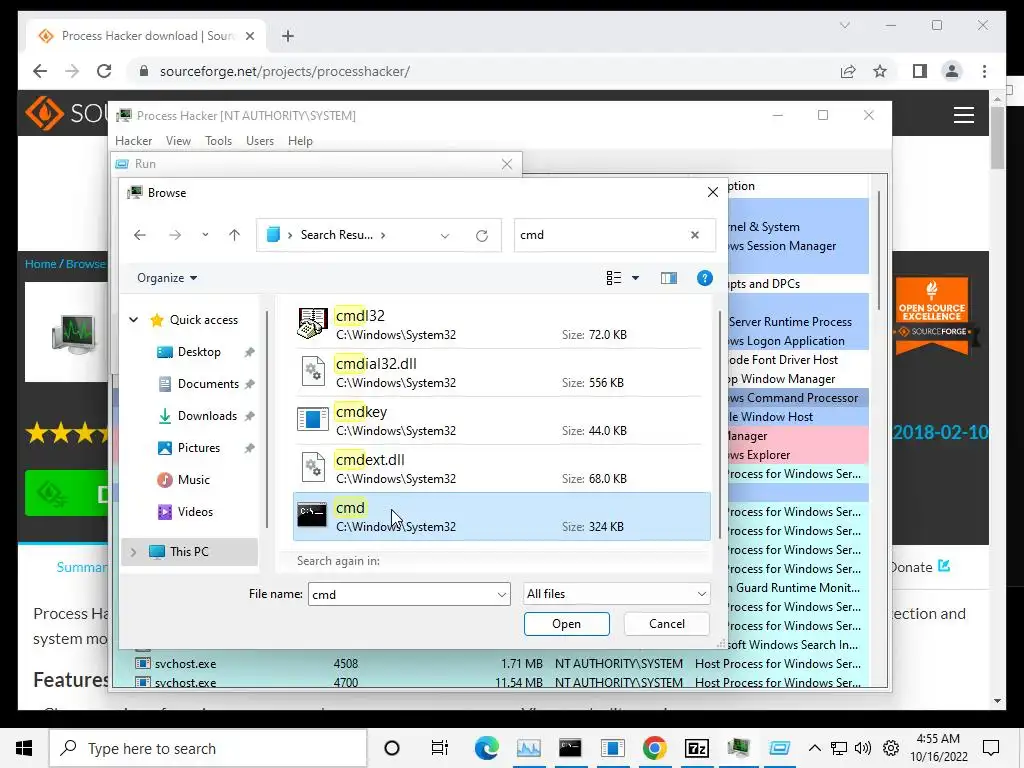Go back in Chrome browser
1024x768 pixels.
click(x=40, y=71)
